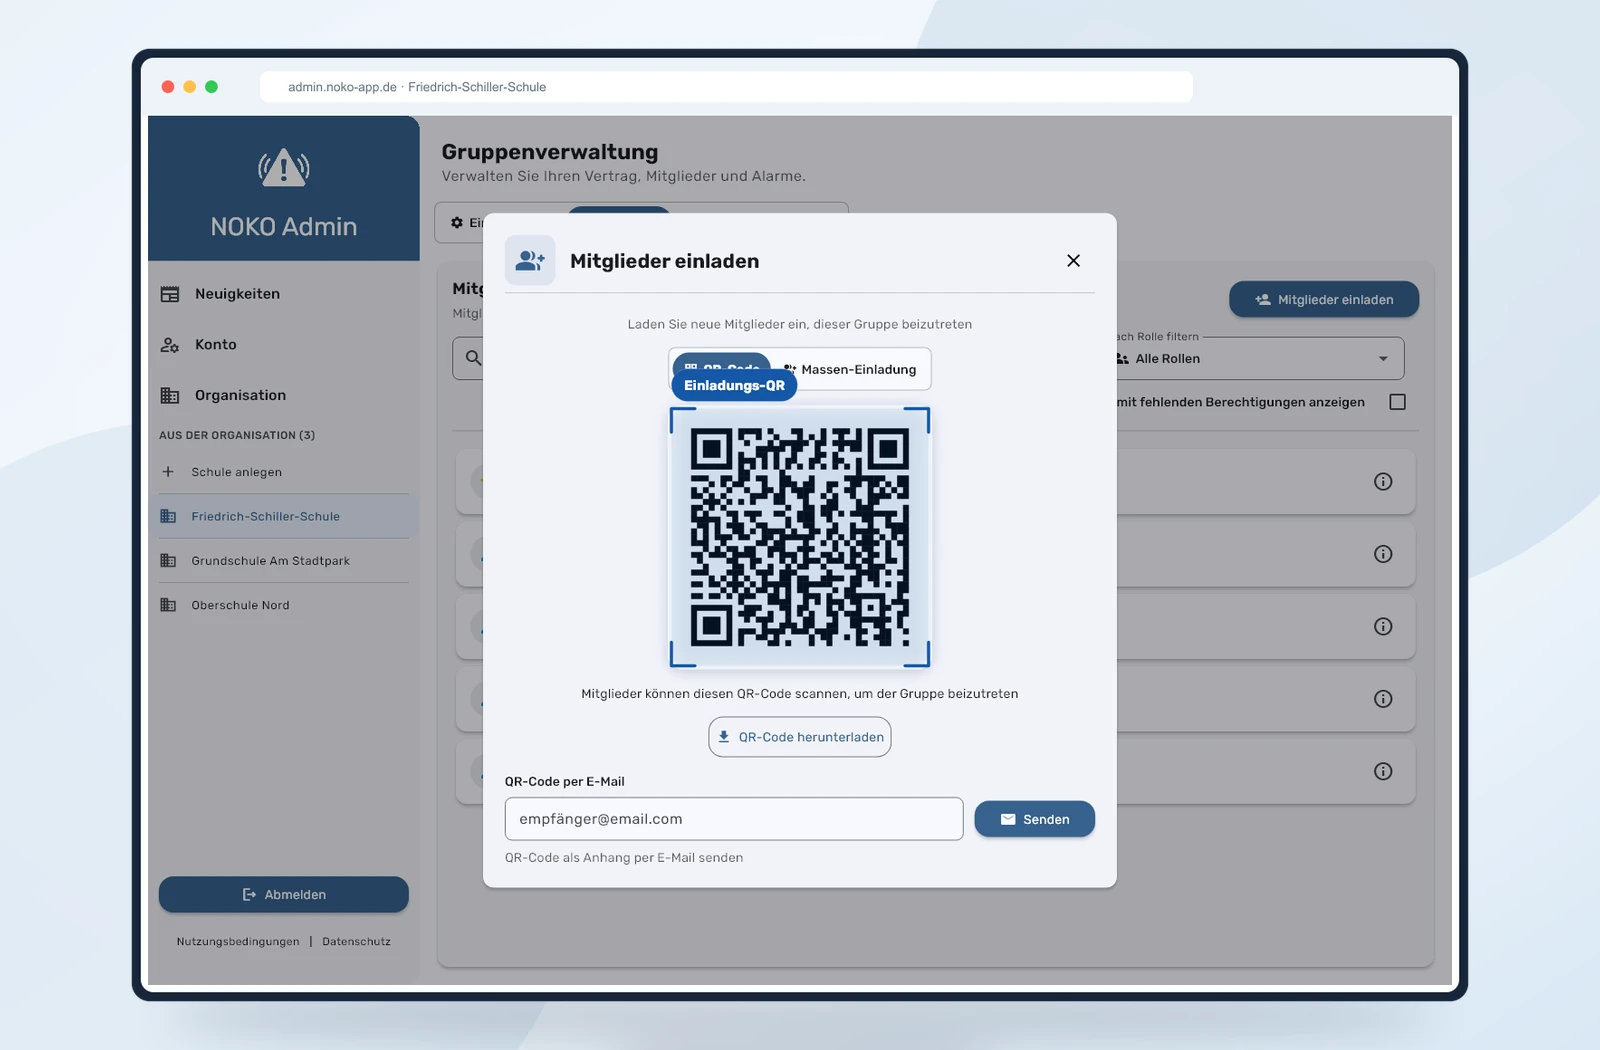Click the gear settings tab behind dialog
This screenshot has height=1050, width=1600.
[x=459, y=223]
